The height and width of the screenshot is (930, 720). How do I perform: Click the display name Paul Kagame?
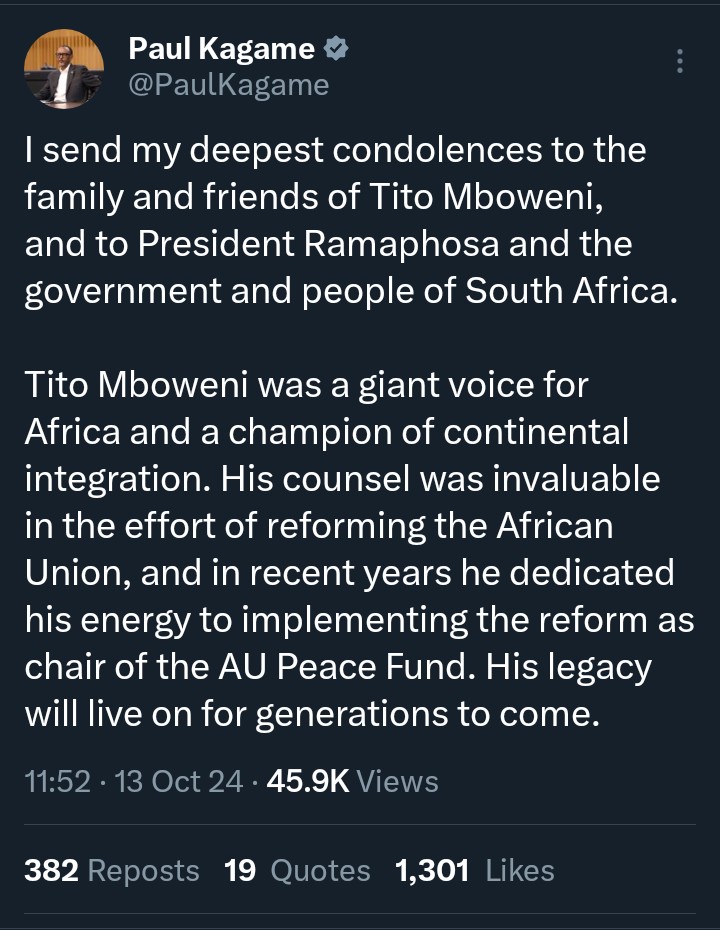[x=220, y=49]
